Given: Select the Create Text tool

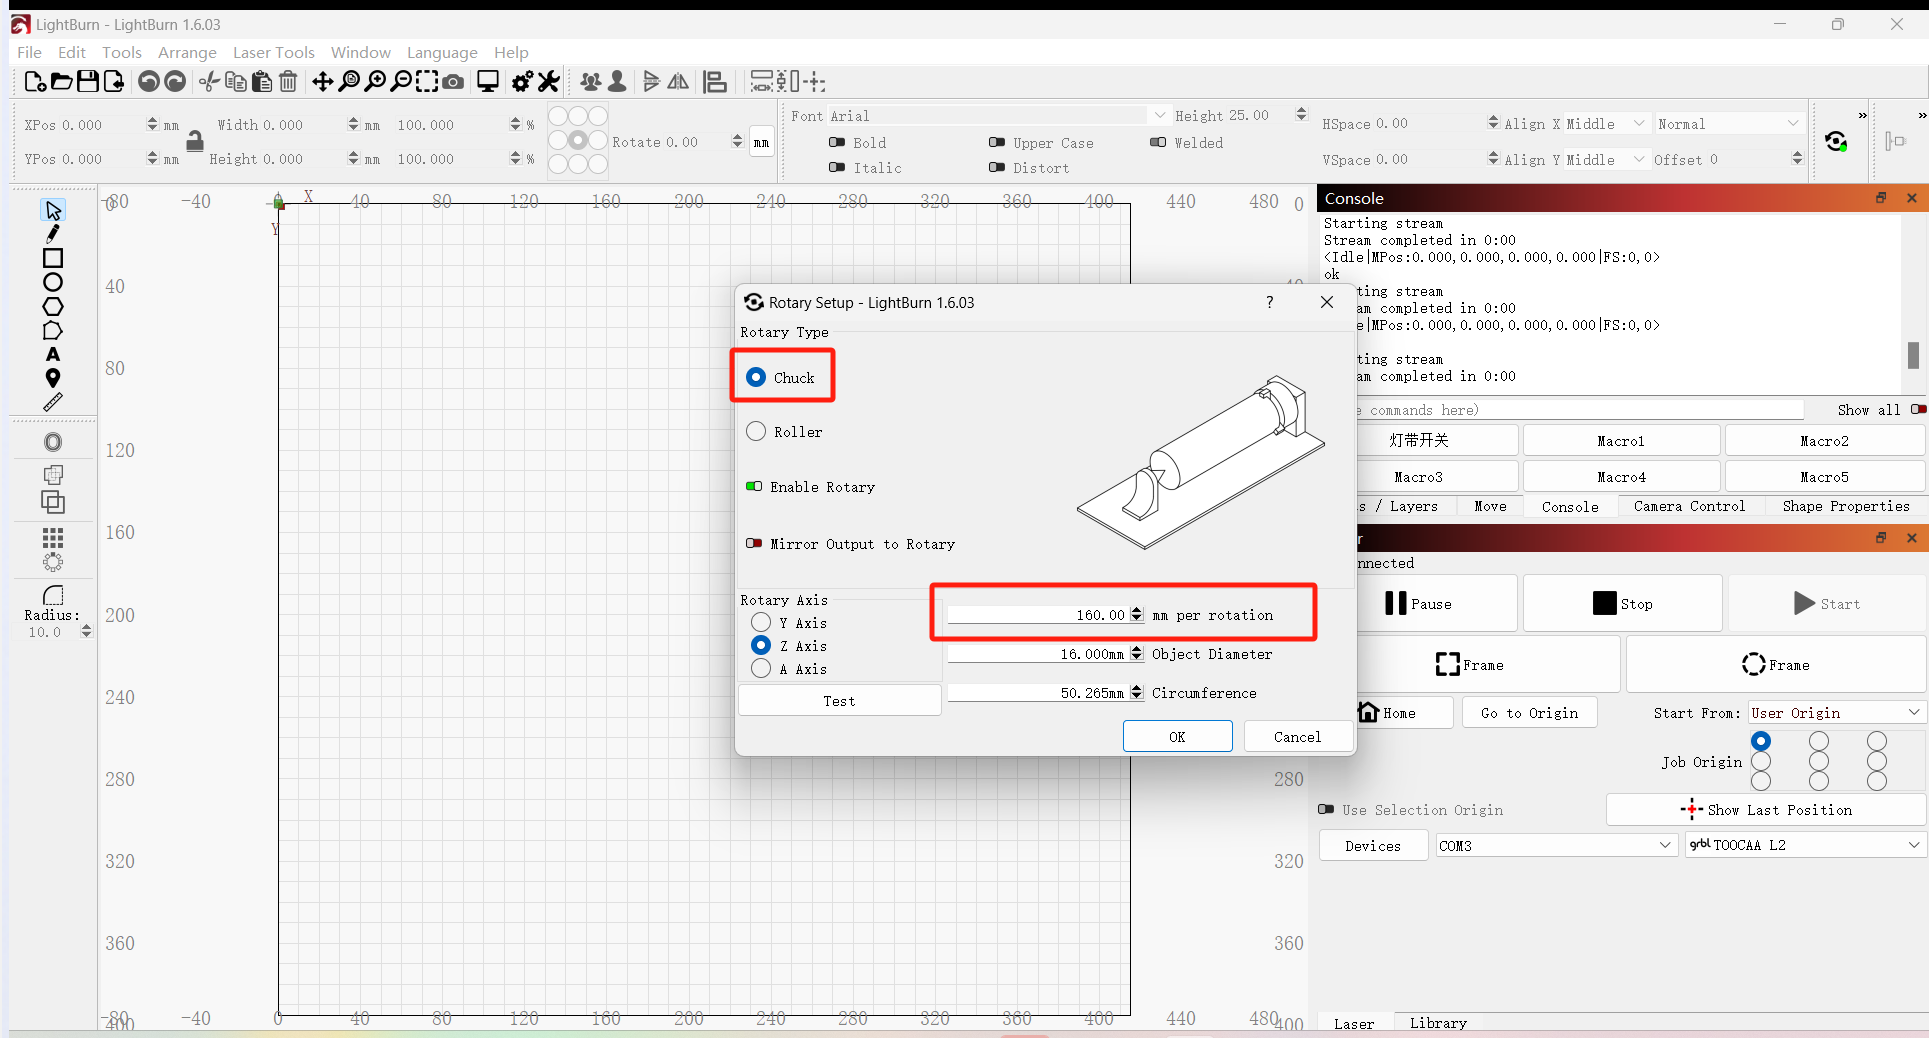Looking at the screenshot, I should click(53, 355).
